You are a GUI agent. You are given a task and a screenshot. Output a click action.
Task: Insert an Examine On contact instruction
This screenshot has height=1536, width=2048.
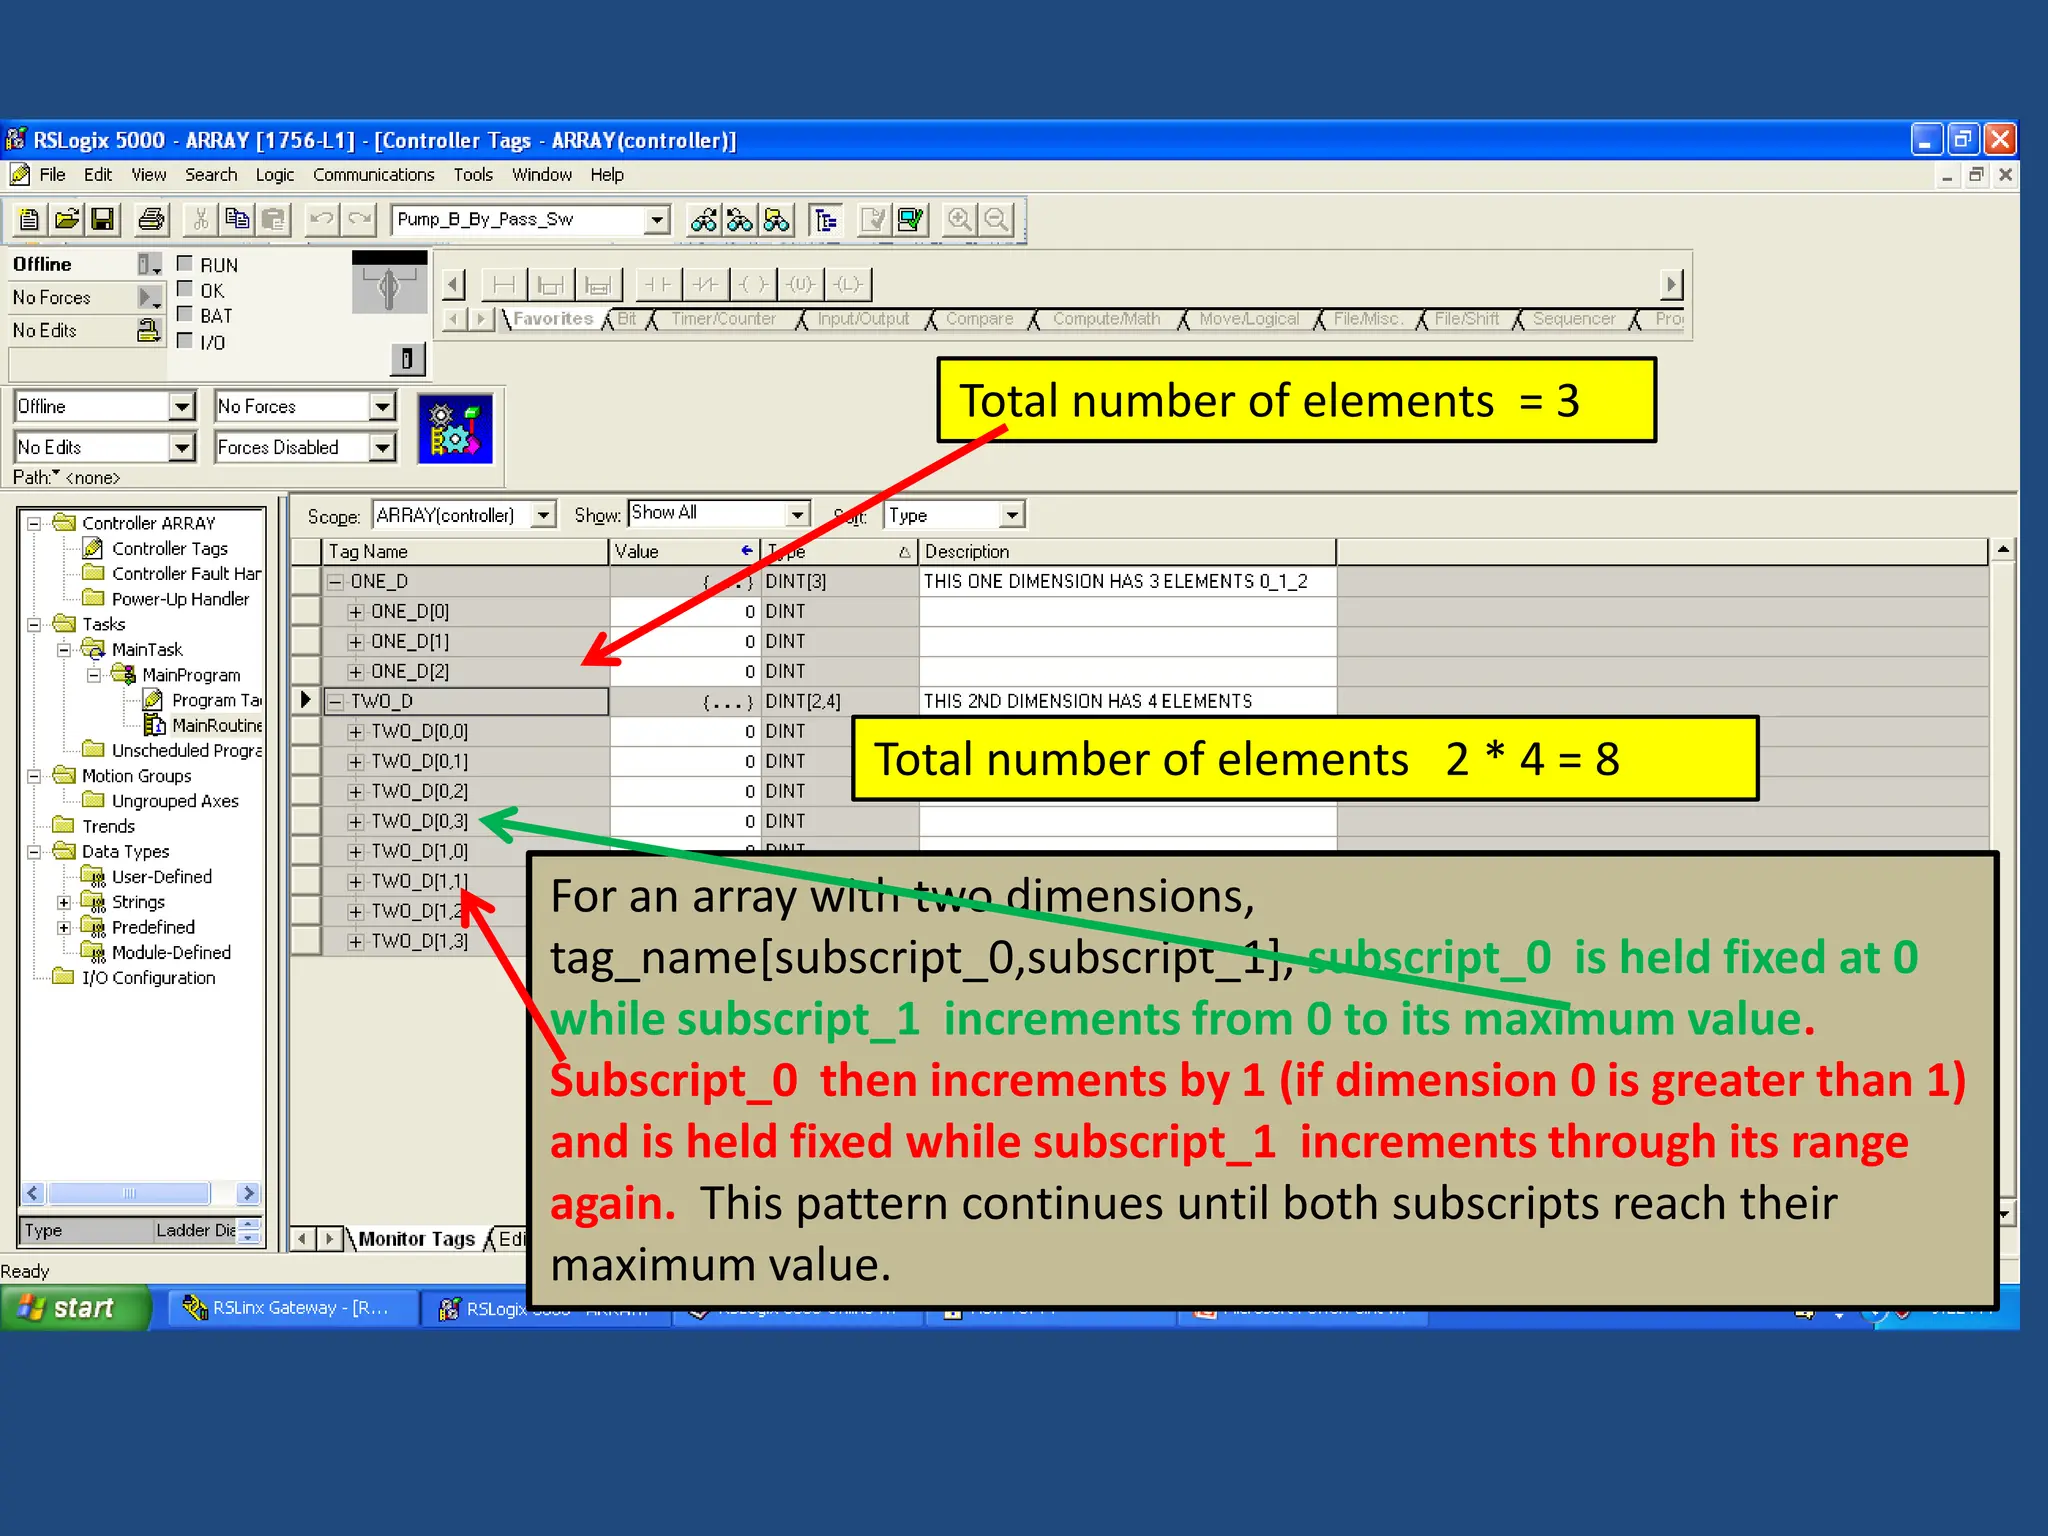click(x=658, y=285)
